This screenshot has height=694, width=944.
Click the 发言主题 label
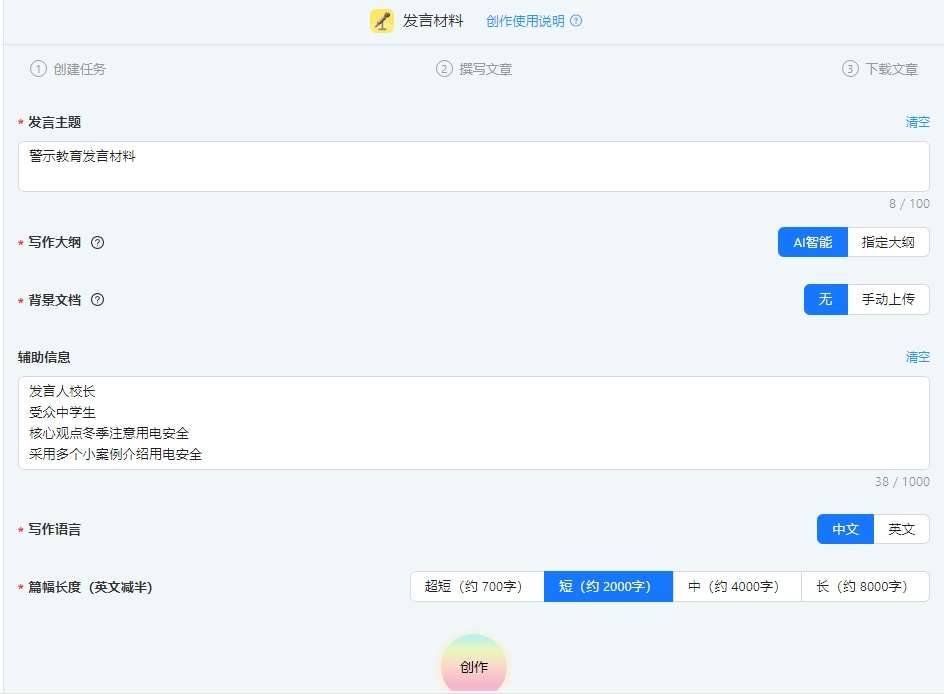[x=54, y=122]
